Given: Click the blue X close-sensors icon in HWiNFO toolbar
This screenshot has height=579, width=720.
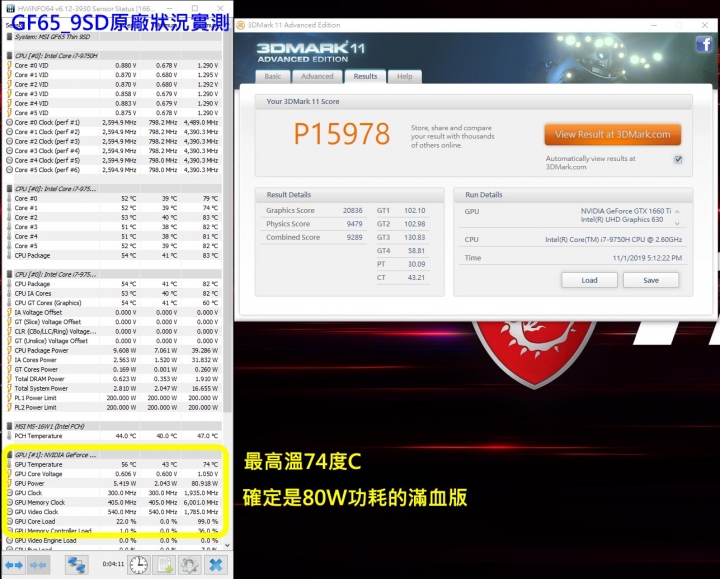Looking at the screenshot, I should click(x=215, y=565).
